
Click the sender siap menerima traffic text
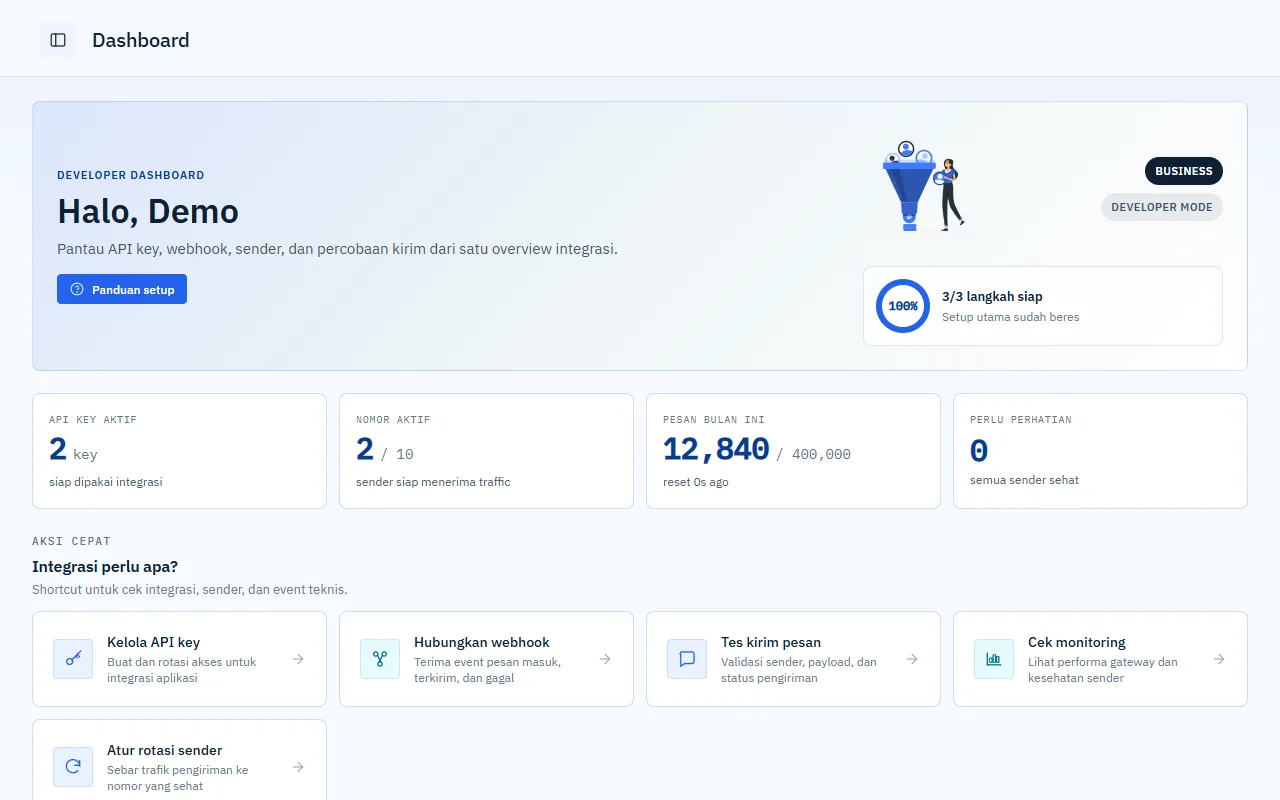(x=433, y=482)
